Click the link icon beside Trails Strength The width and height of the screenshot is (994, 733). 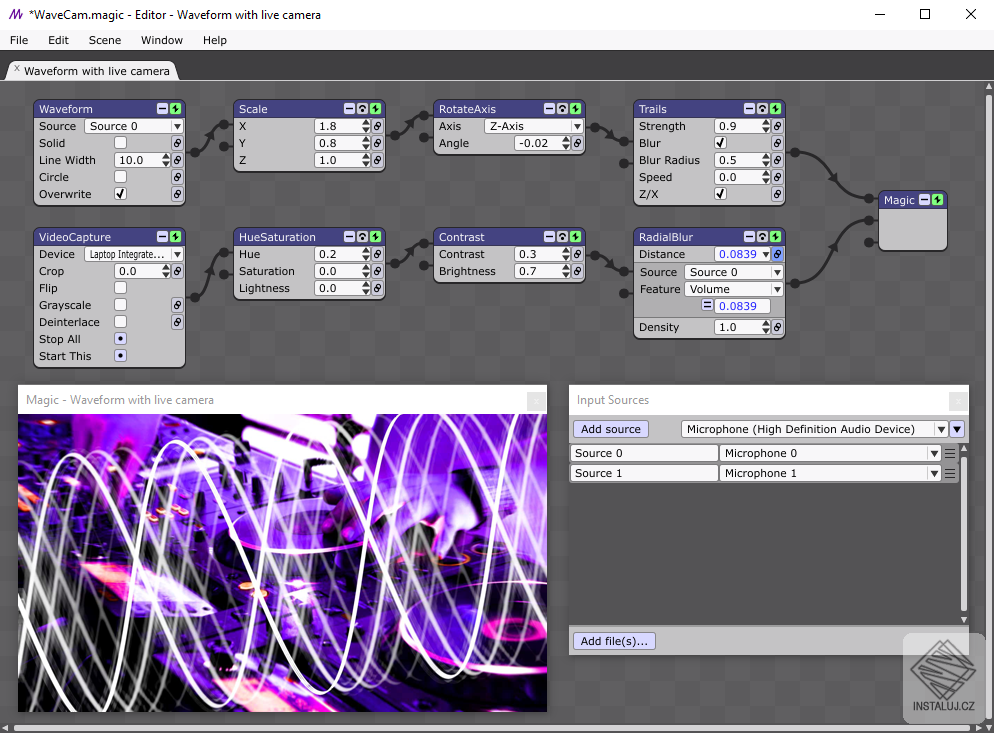(x=777, y=126)
